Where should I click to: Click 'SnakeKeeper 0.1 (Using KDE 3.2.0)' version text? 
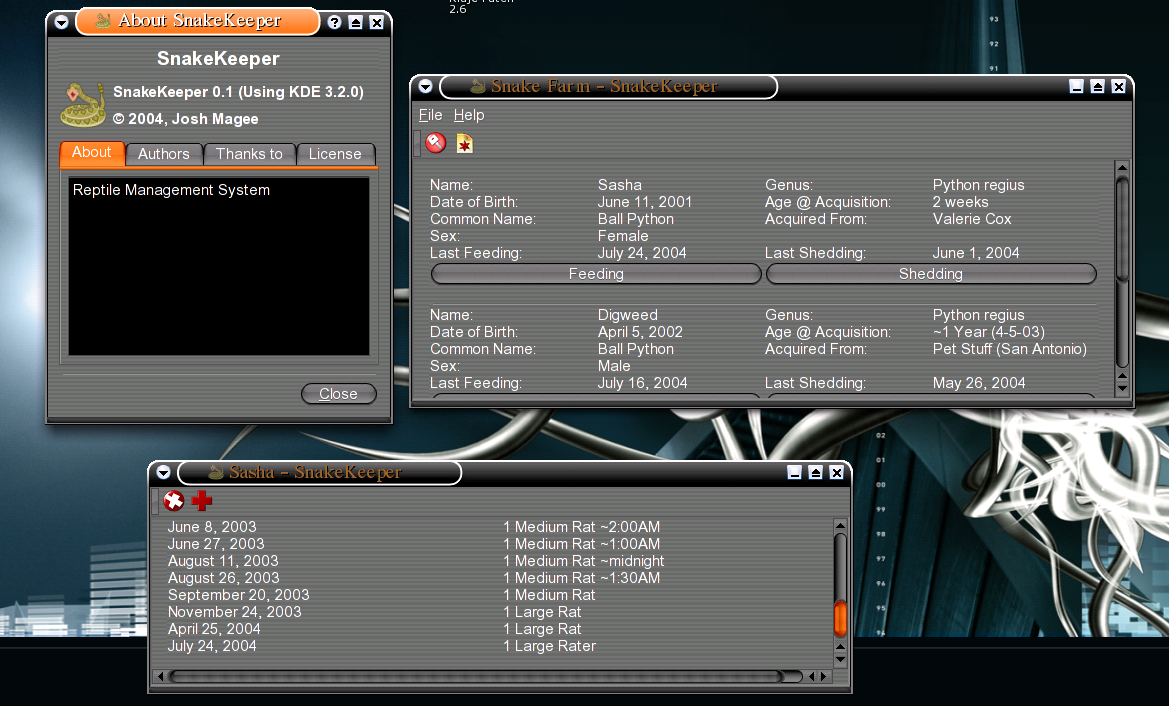[x=239, y=92]
